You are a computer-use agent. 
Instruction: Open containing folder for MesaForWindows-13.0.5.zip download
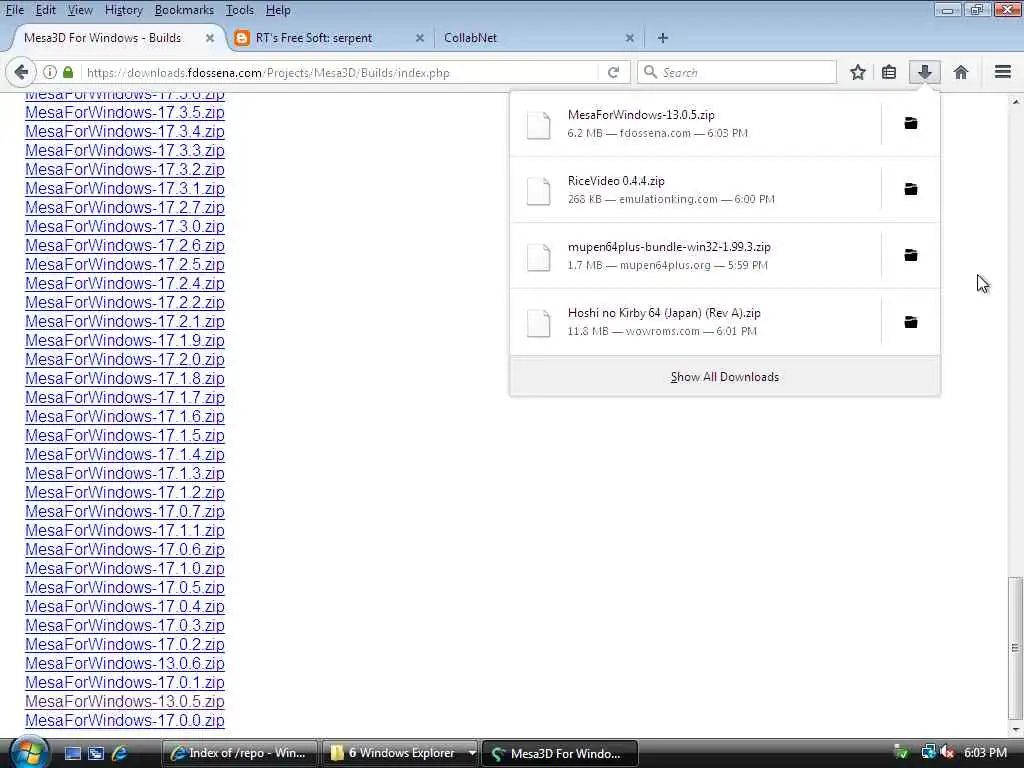point(910,123)
